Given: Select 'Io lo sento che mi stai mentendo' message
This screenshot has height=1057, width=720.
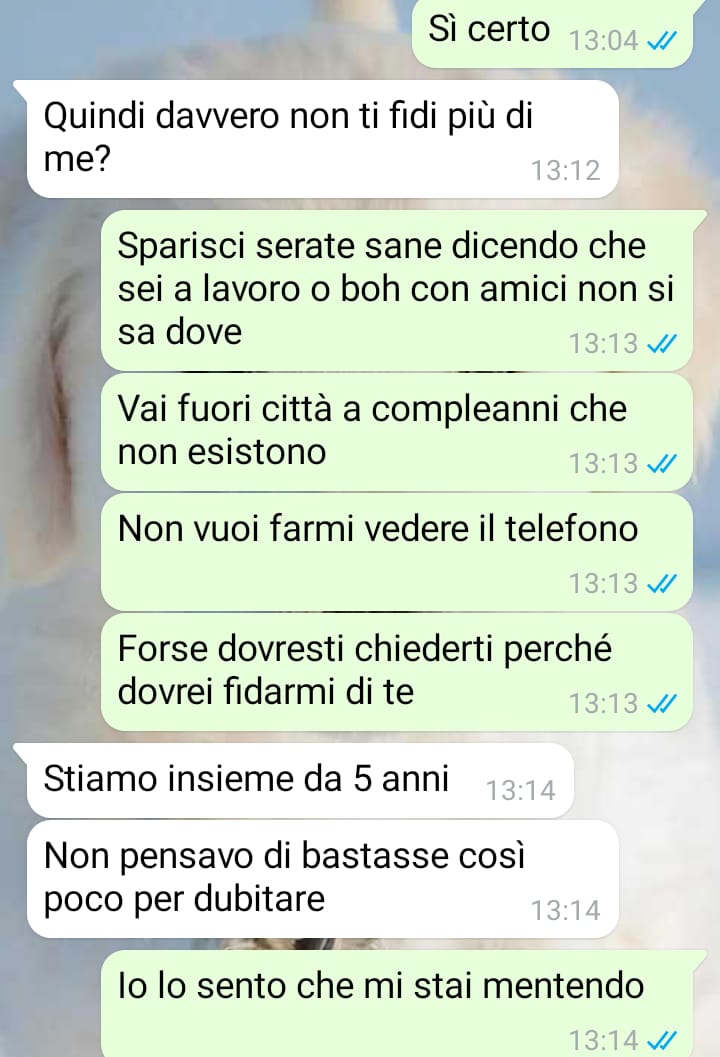Looking at the screenshot, I should (396, 1004).
